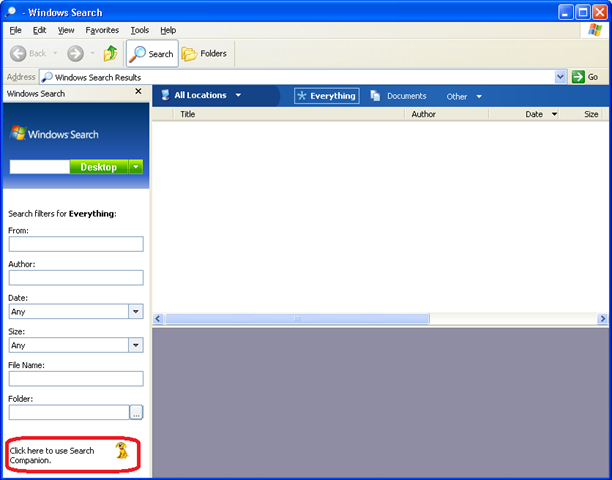
Task: Click the Forward navigation arrow icon
Action: (x=75, y=54)
